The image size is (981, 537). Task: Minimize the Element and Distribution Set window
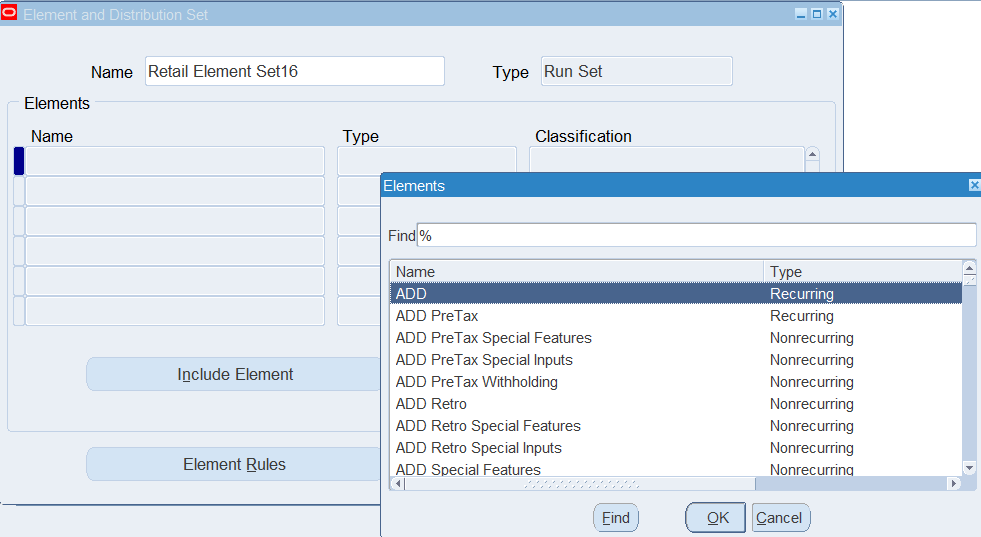point(801,14)
